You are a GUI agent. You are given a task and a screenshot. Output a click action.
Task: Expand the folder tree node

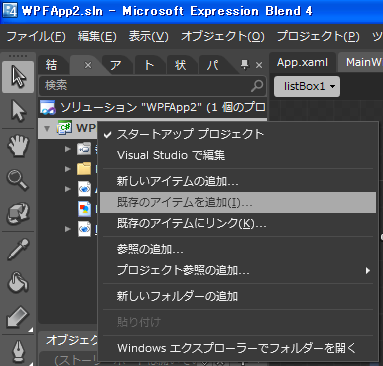coord(68,169)
